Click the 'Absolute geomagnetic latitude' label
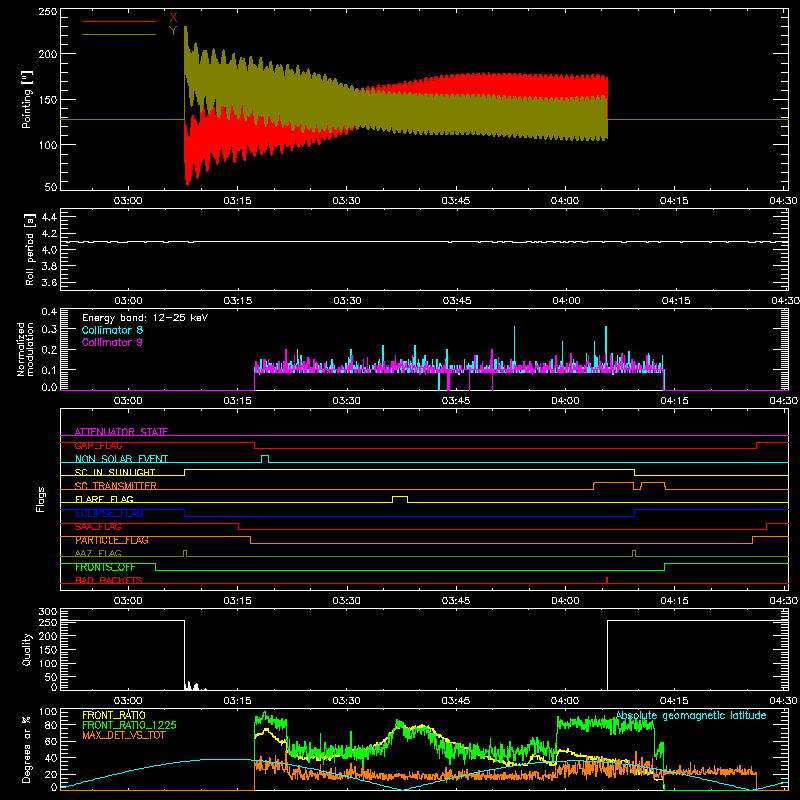800x800 pixels. tap(691, 715)
